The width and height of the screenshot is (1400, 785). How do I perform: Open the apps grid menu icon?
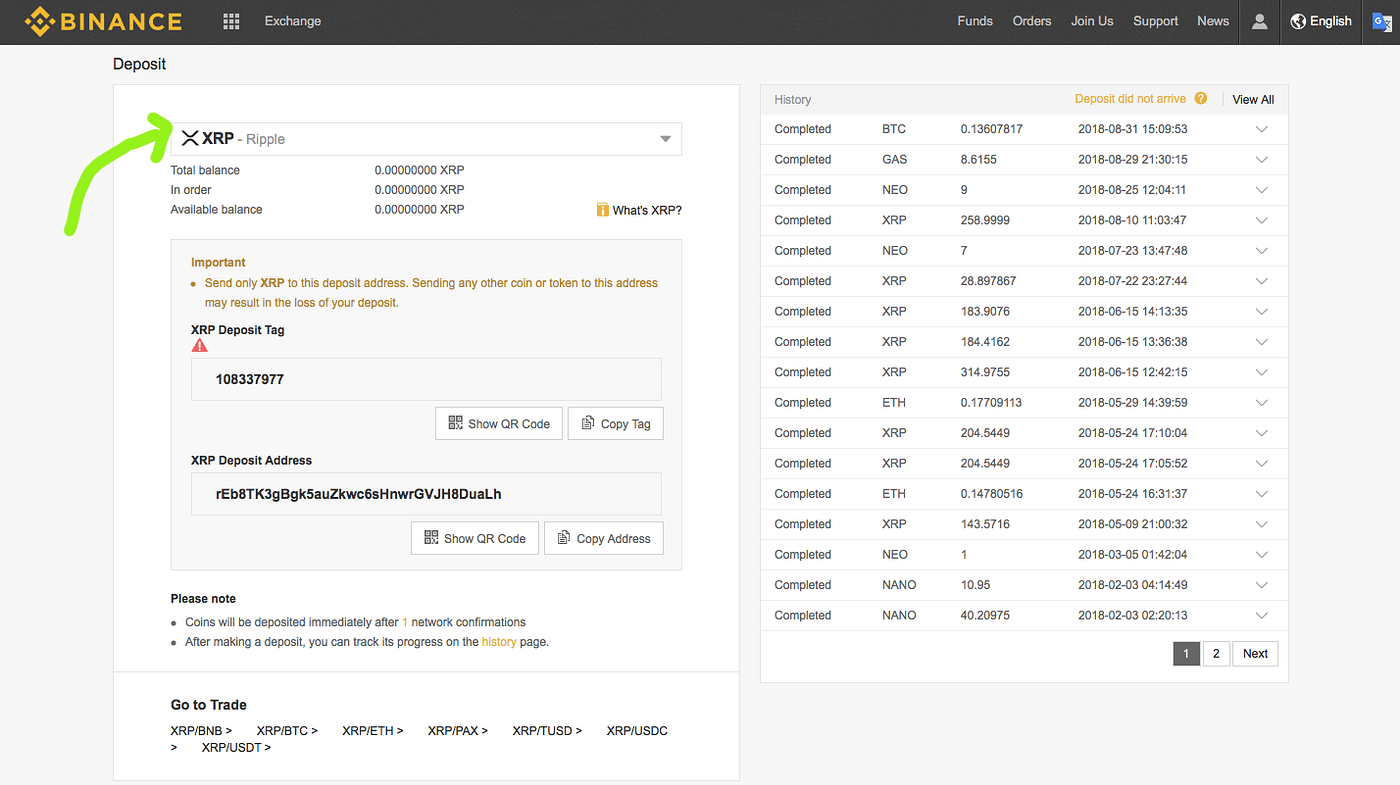(231, 21)
